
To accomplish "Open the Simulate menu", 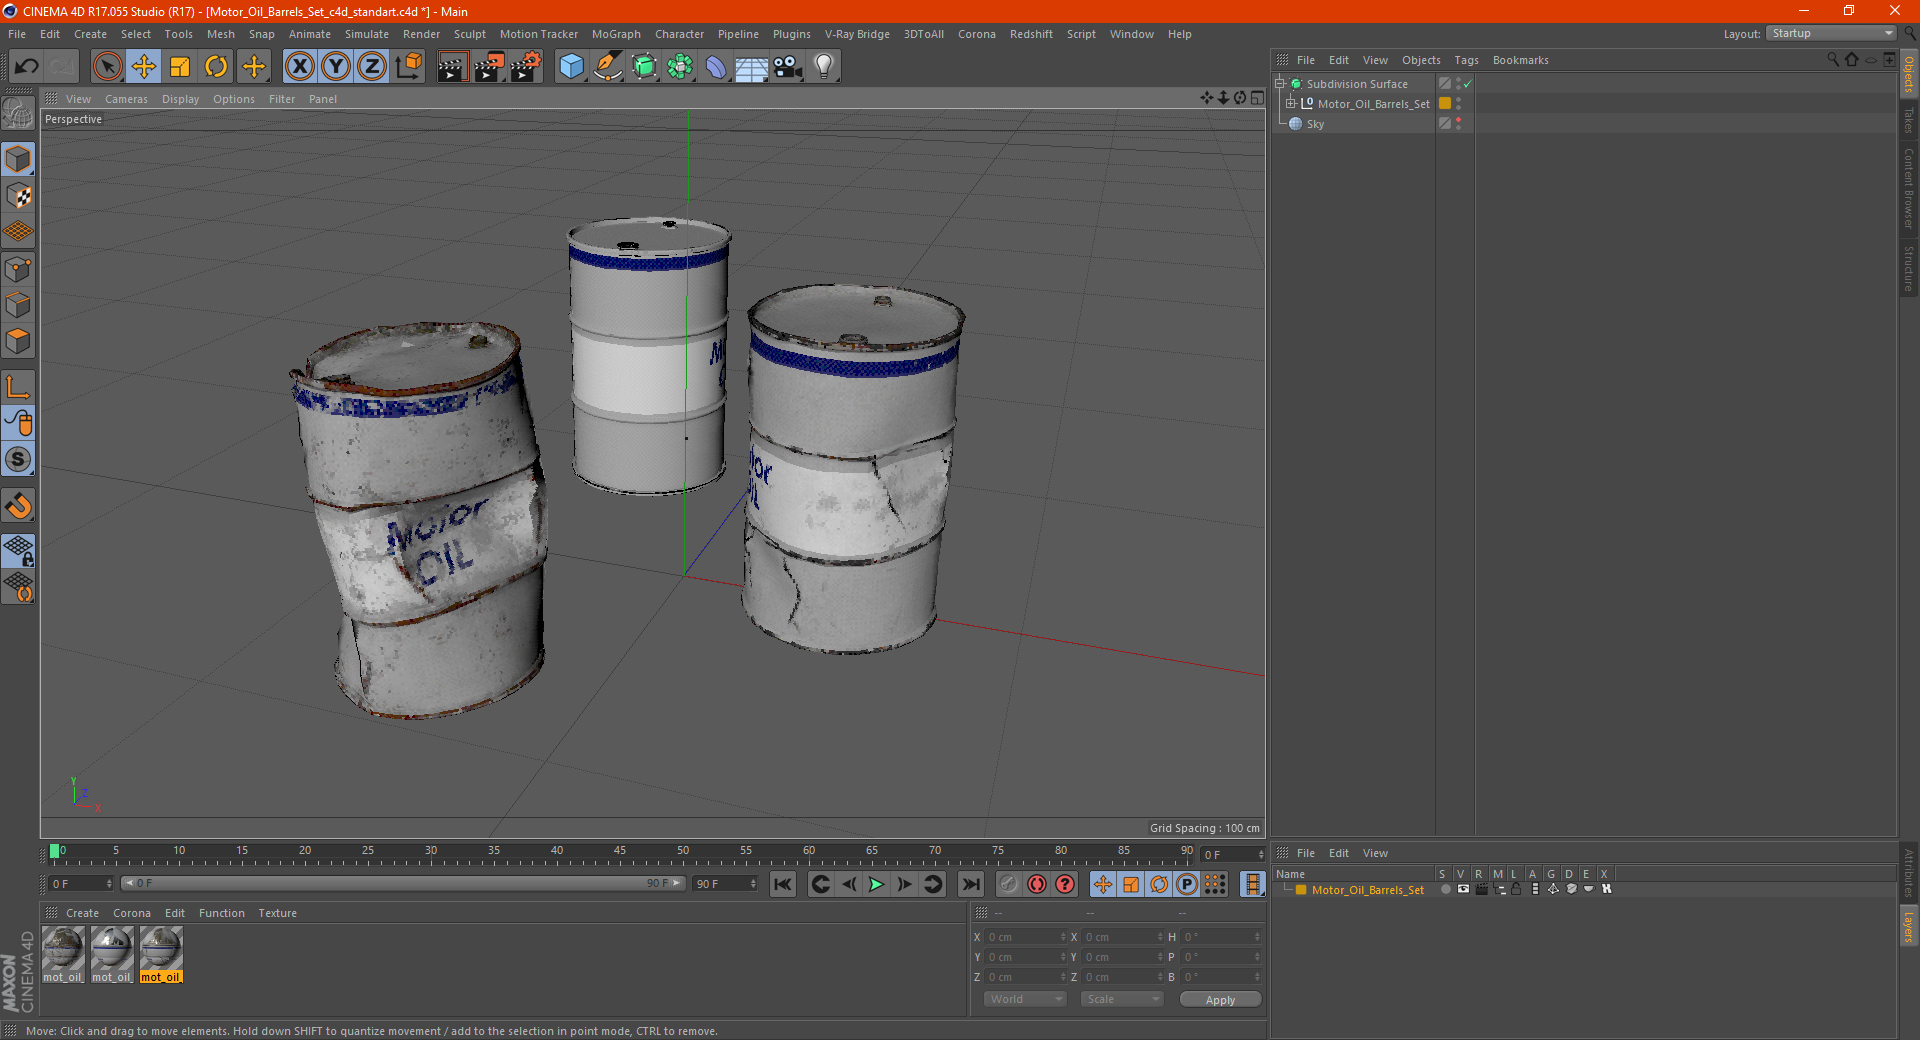I will pyautogui.click(x=367, y=34).
